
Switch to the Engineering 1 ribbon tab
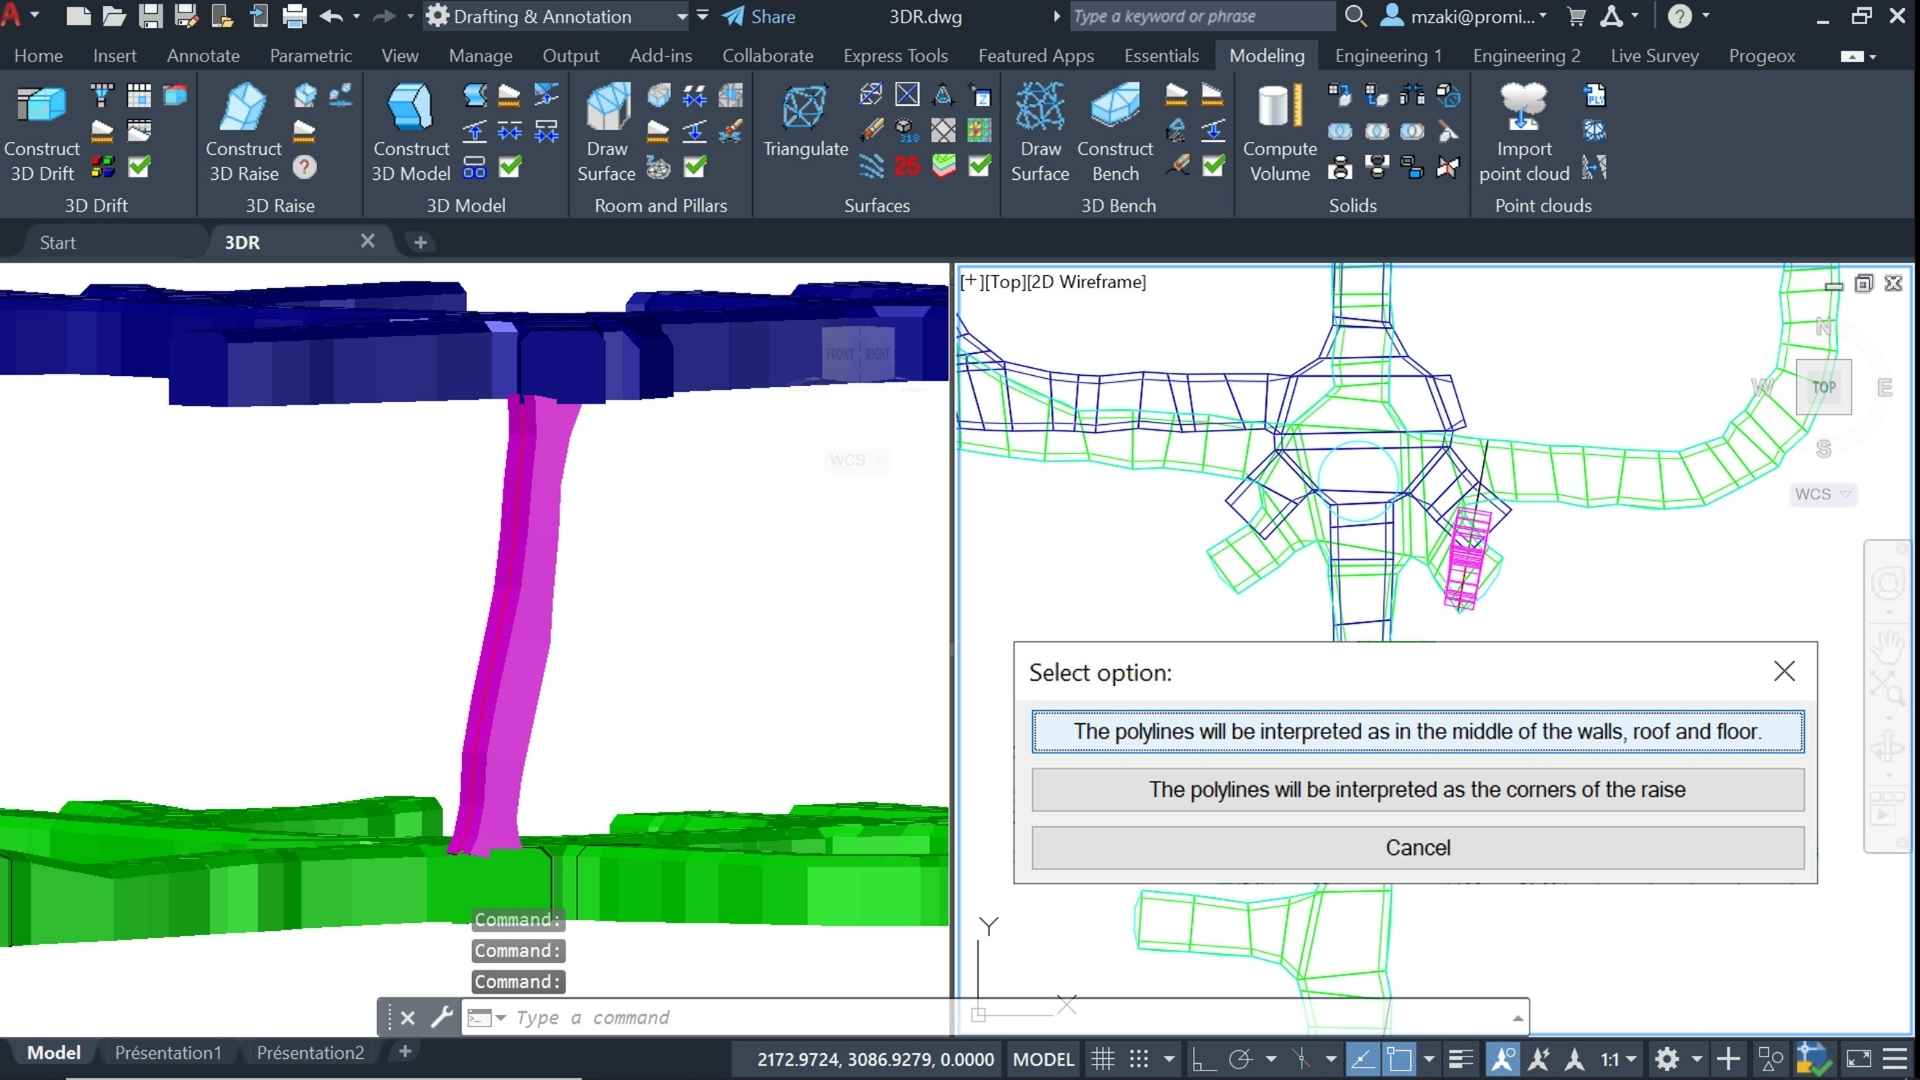point(1388,56)
